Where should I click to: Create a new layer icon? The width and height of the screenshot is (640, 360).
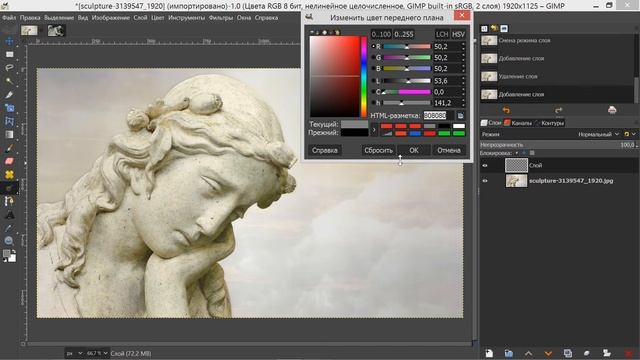pyautogui.click(x=489, y=353)
